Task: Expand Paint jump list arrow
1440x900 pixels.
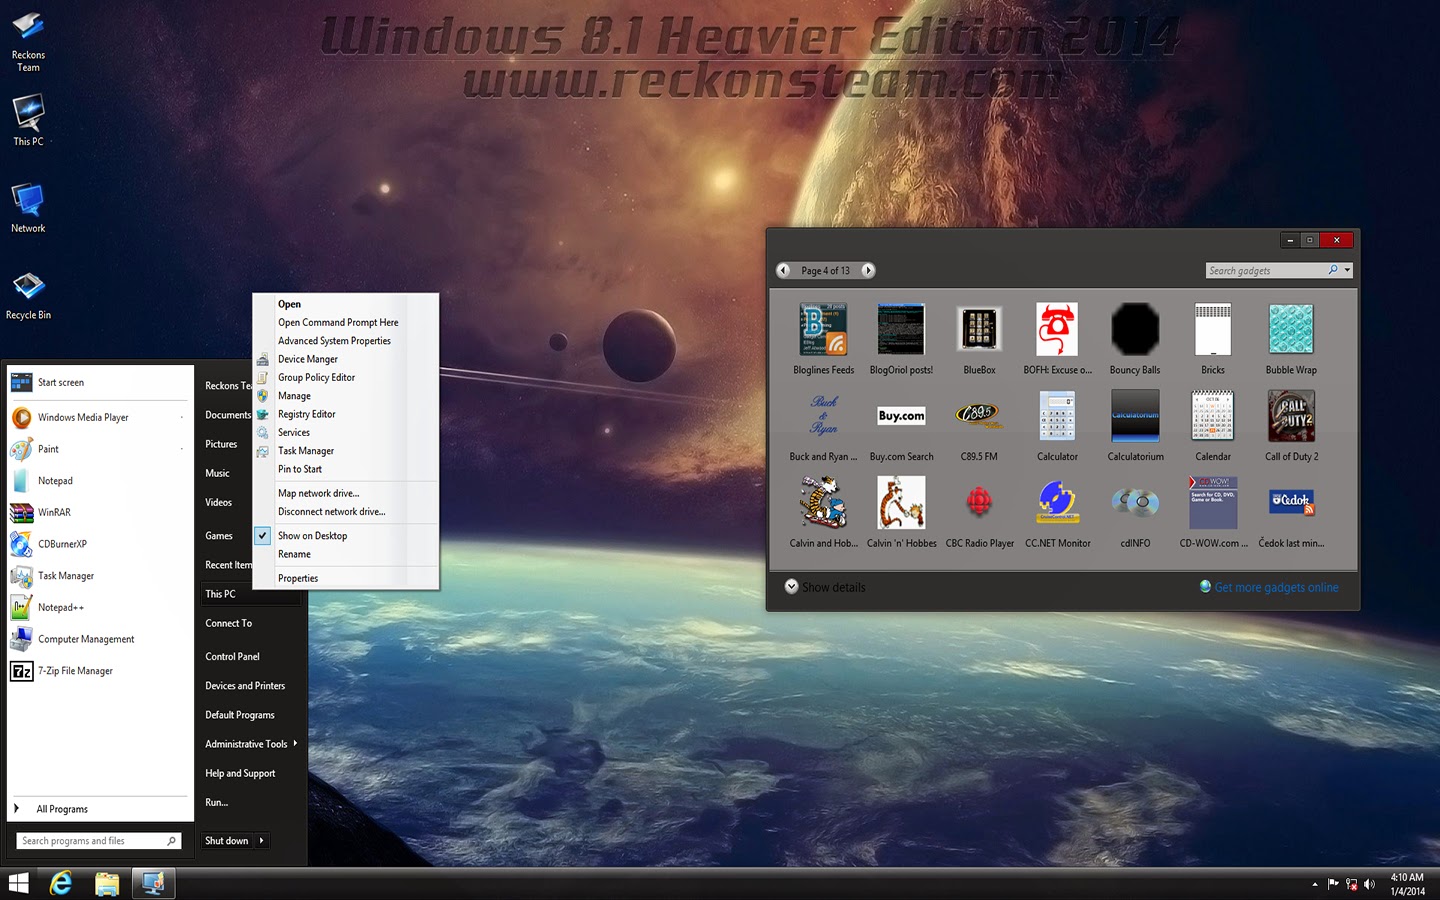Action: click(x=182, y=449)
